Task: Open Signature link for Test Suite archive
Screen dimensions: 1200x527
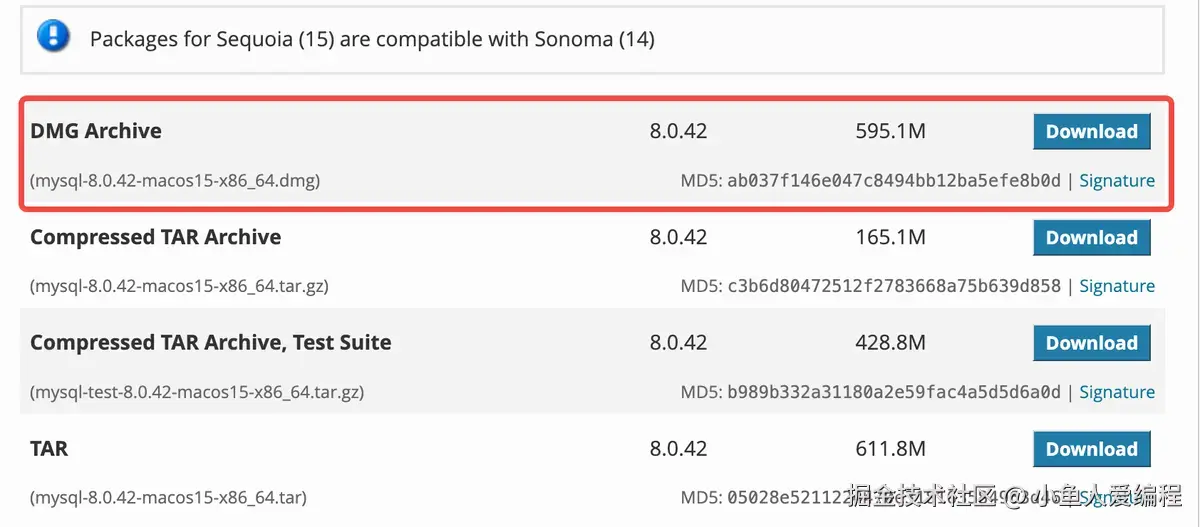Action: tap(1117, 392)
